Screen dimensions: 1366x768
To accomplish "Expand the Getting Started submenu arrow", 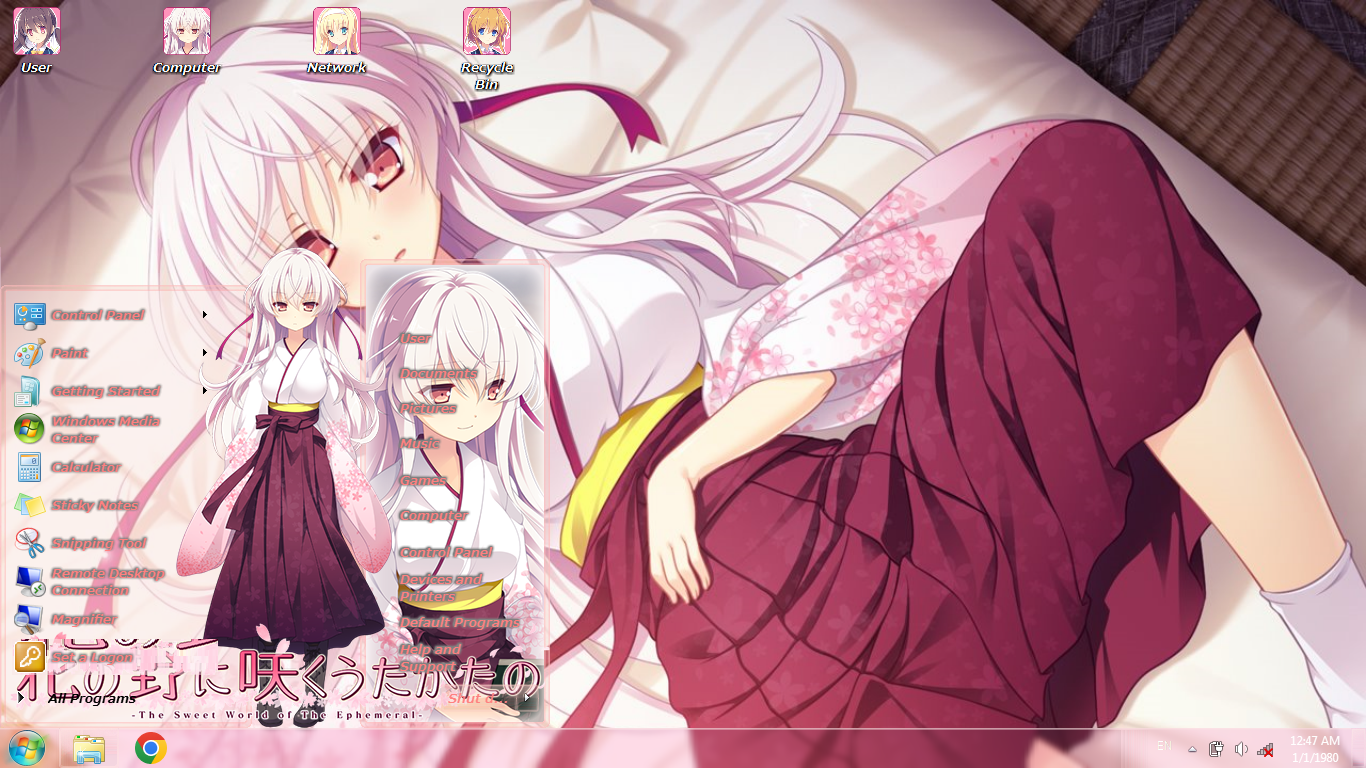I will (205, 391).
